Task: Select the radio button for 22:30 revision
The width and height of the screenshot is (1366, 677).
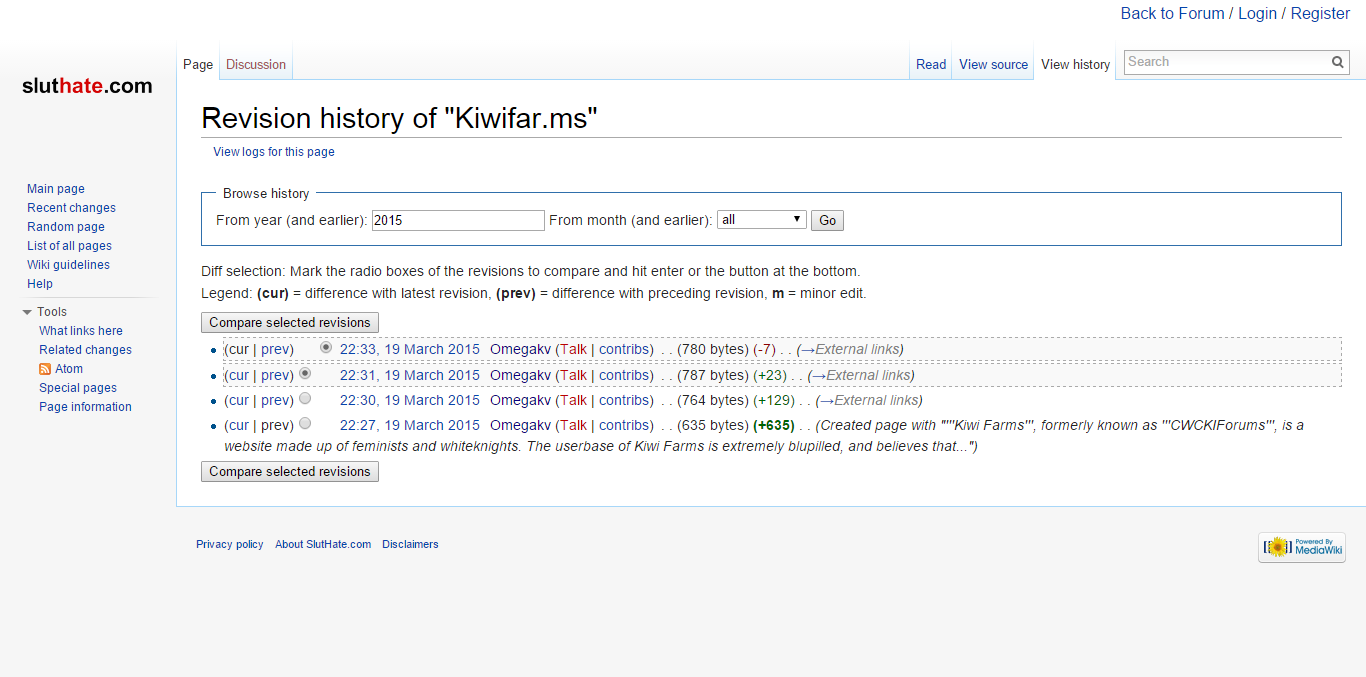Action: pos(305,398)
